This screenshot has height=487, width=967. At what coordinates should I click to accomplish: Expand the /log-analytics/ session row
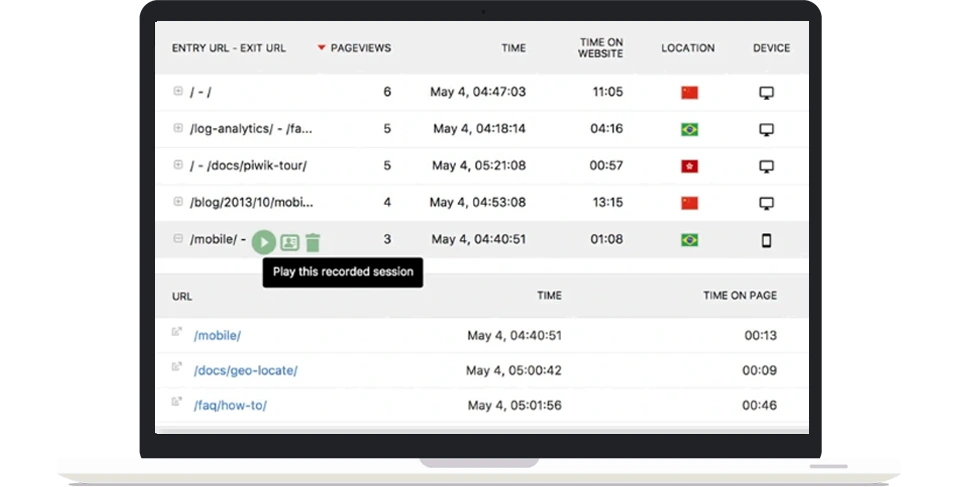coord(178,128)
